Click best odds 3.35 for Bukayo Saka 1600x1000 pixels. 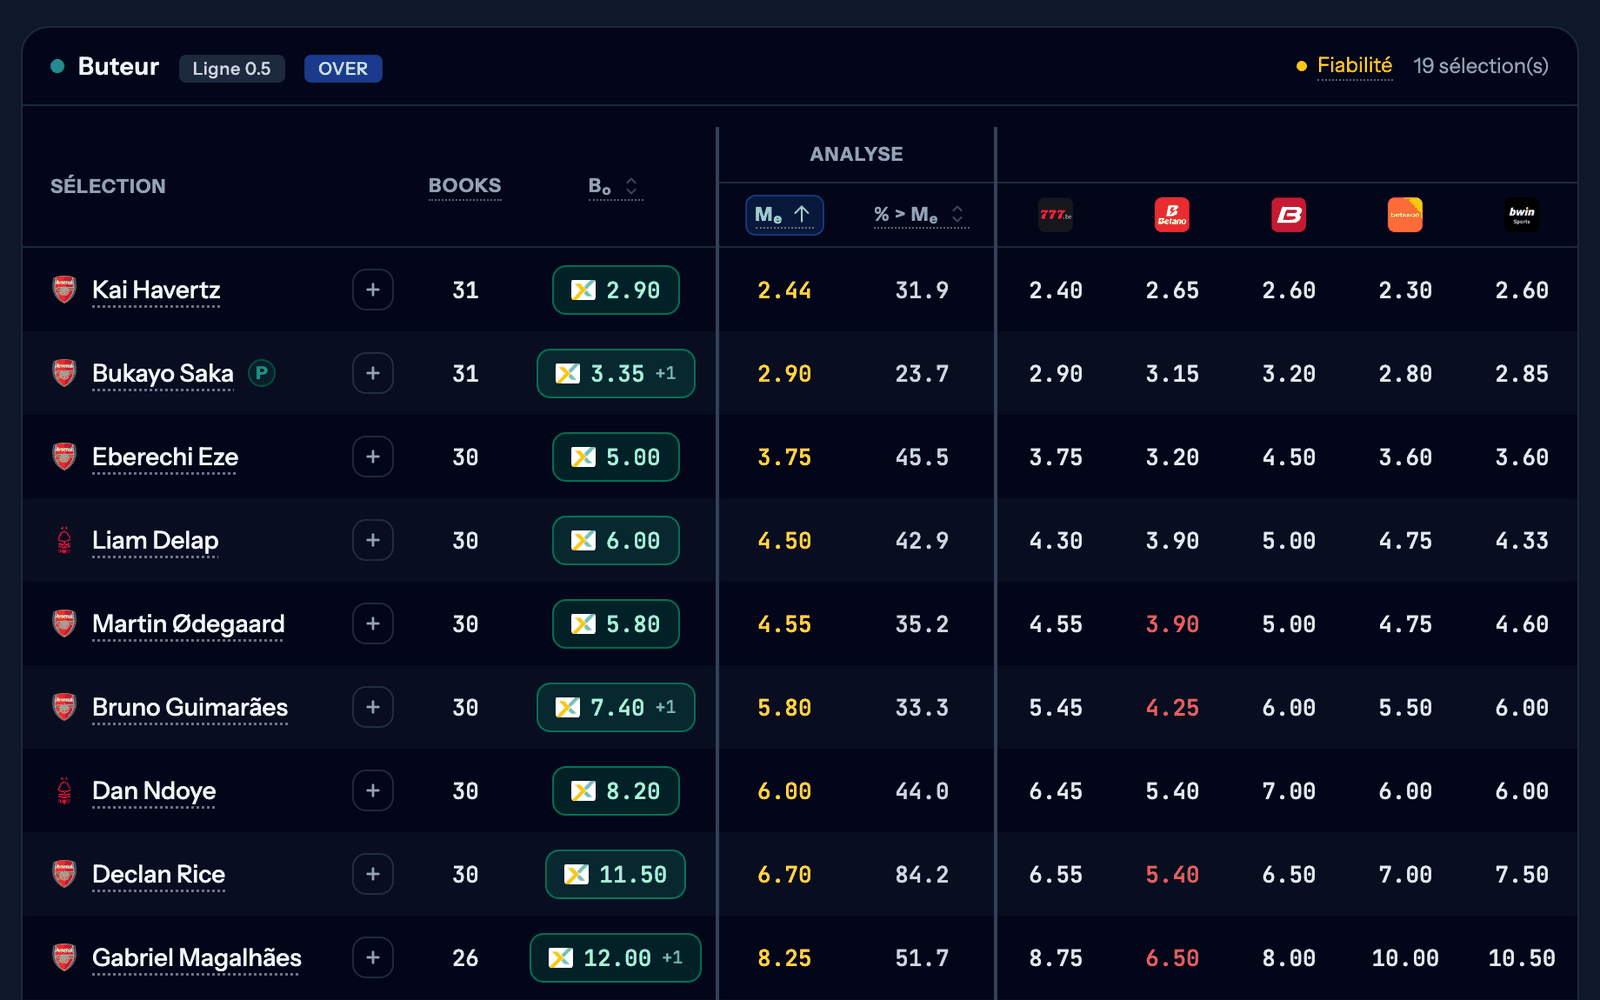click(x=616, y=373)
